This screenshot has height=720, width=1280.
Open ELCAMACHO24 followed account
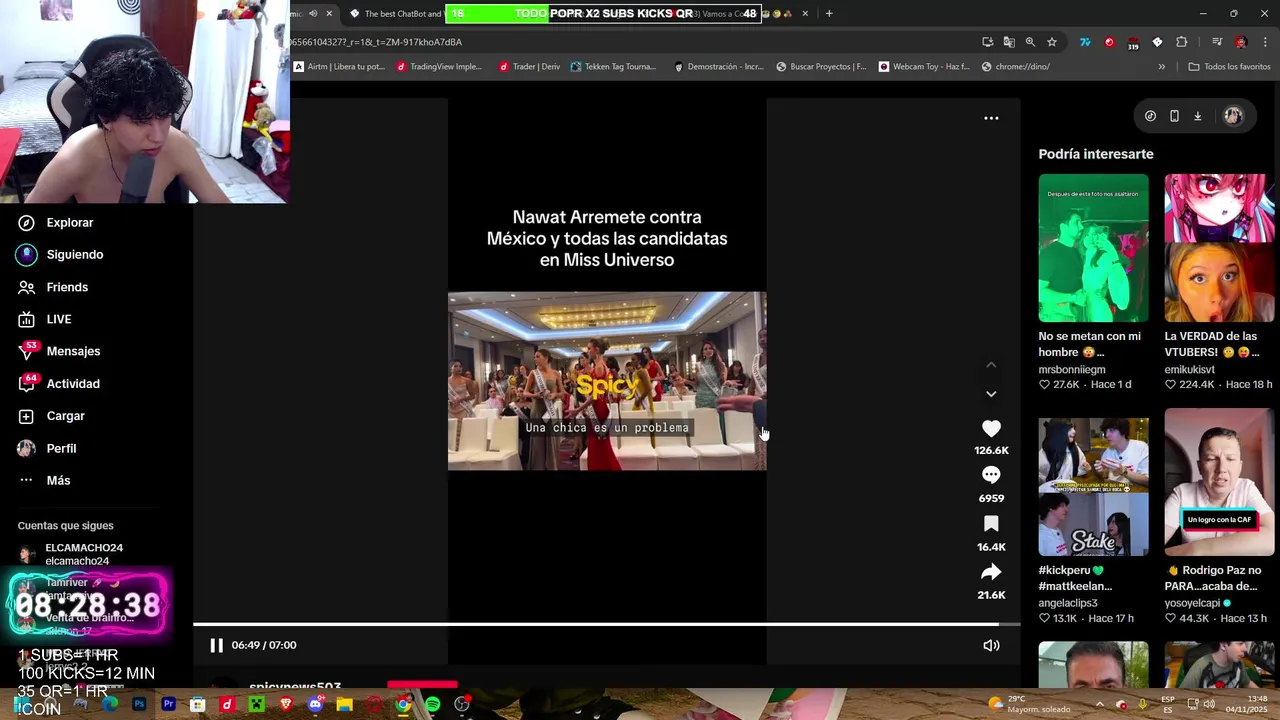pyautogui.click(x=70, y=554)
